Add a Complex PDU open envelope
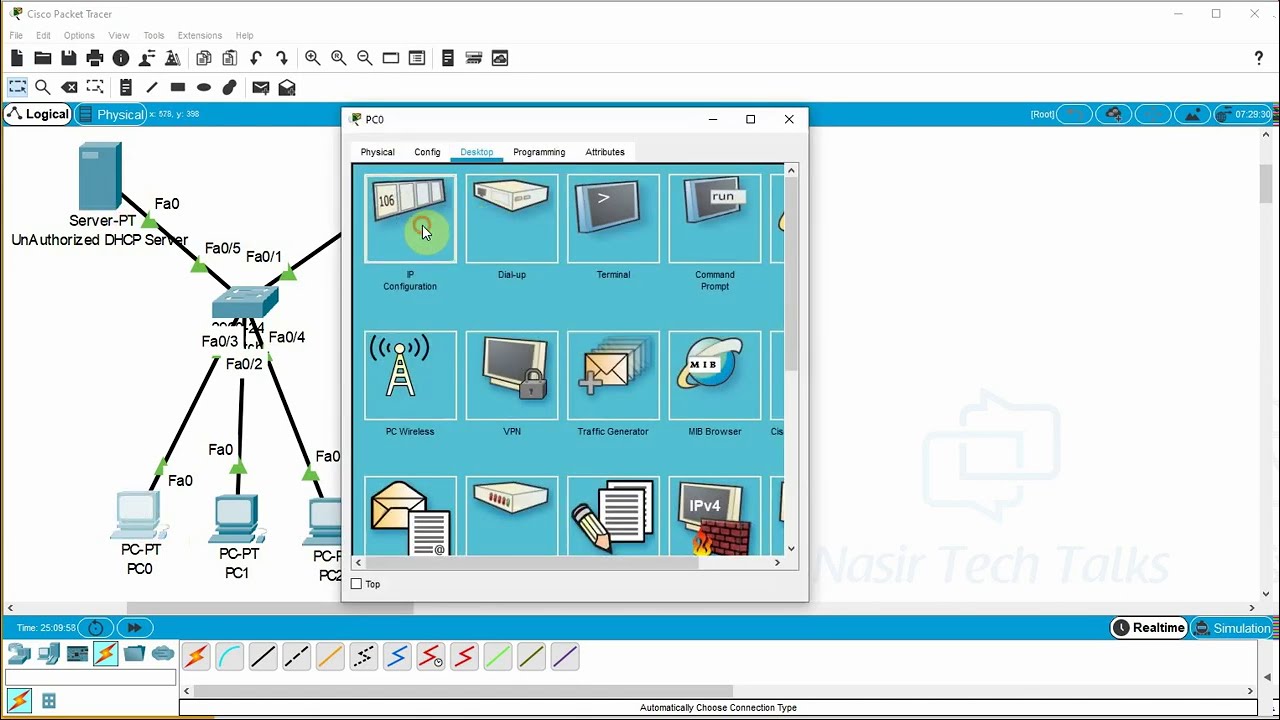The height and width of the screenshot is (720, 1280). pyautogui.click(x=287, y=87)
